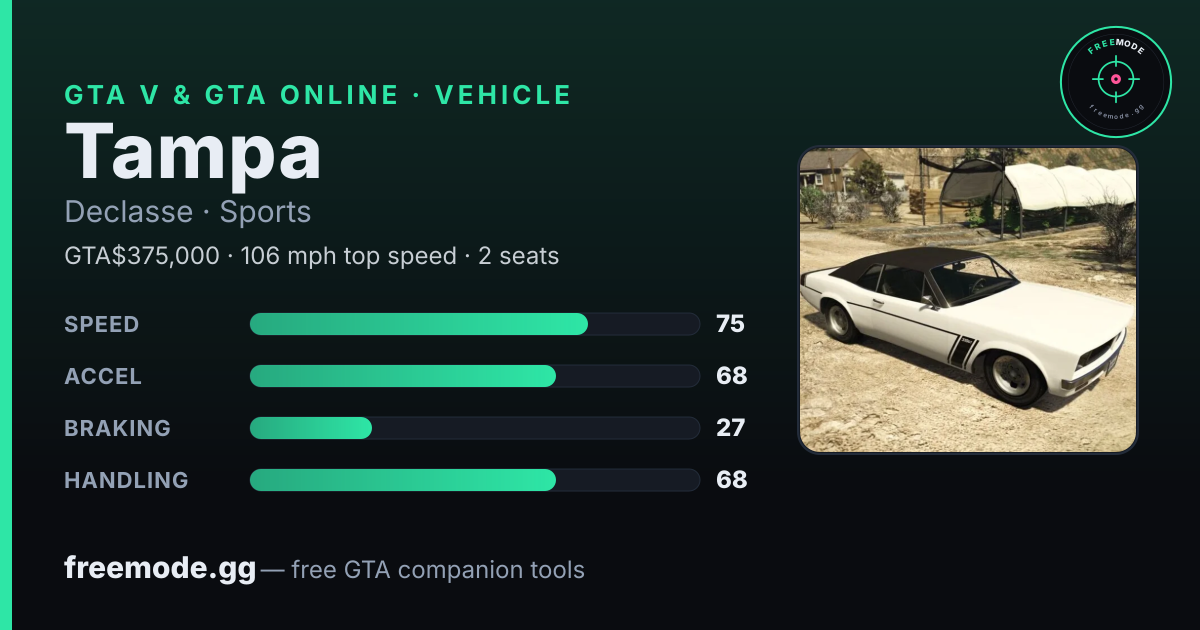Click the freemode.gg crosshair logo badge
1200x630 pixels.
click(x=1115, y=81)
